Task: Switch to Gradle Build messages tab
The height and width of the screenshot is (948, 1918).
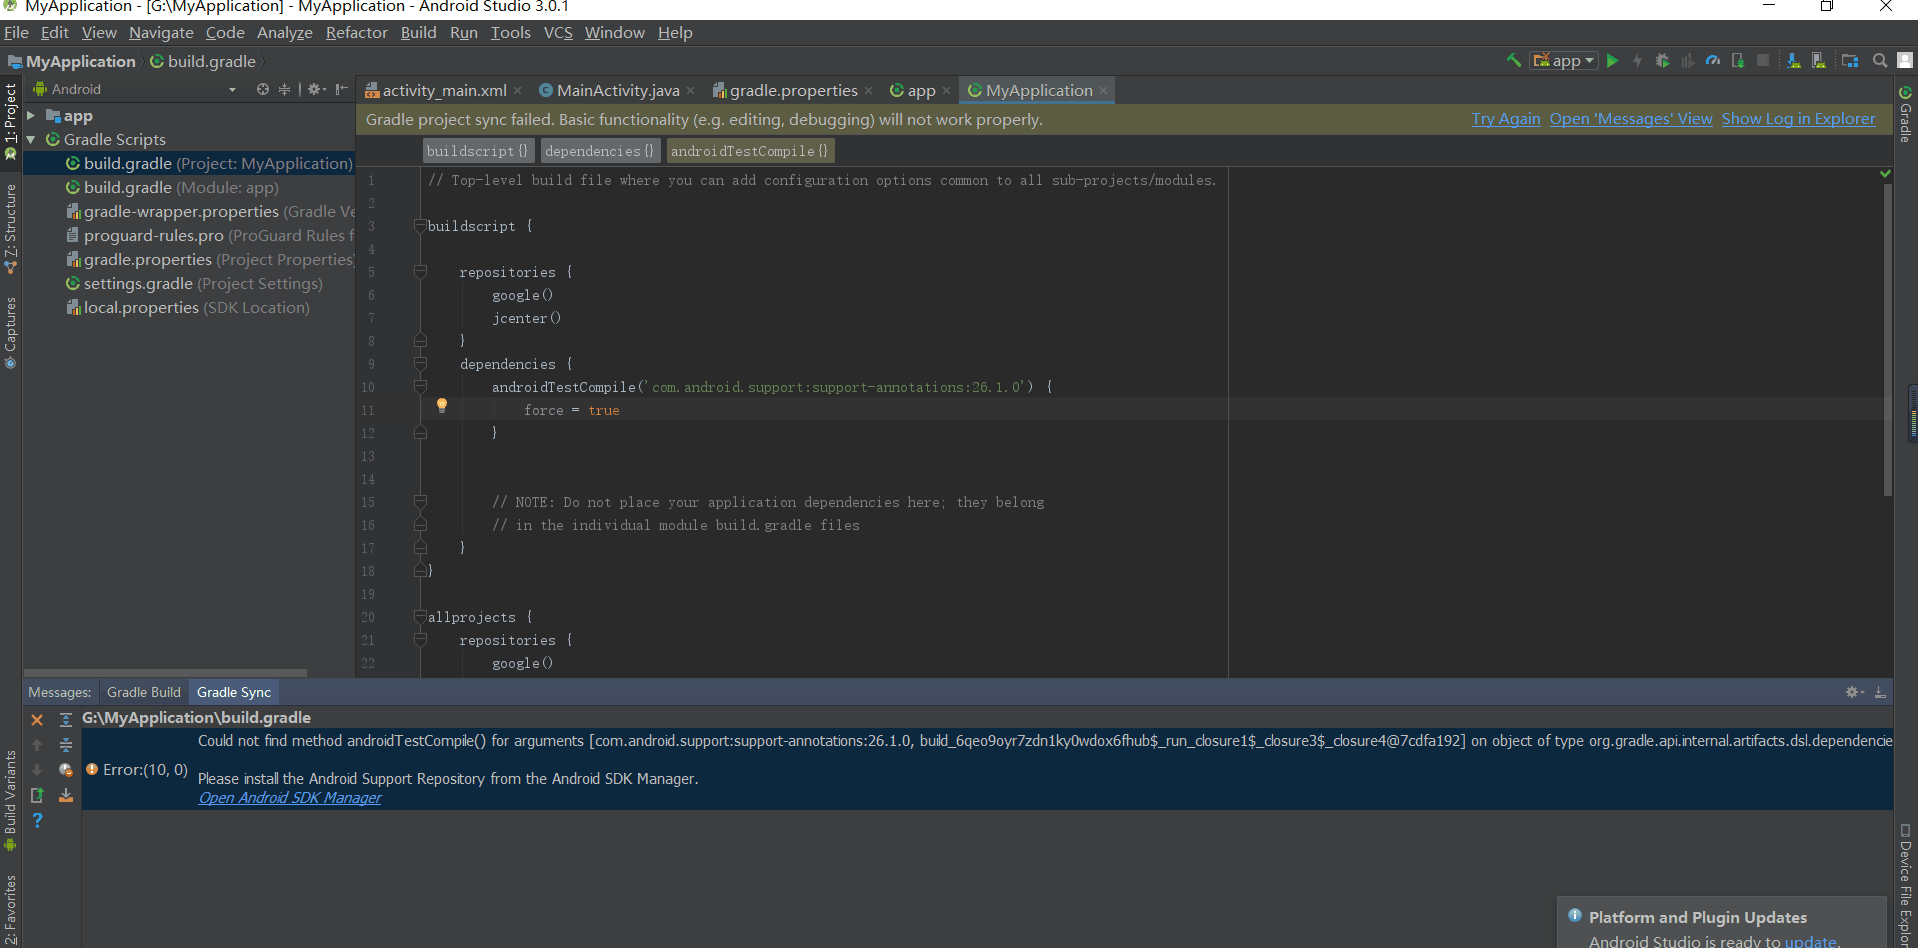Action: tap(144, 692)
